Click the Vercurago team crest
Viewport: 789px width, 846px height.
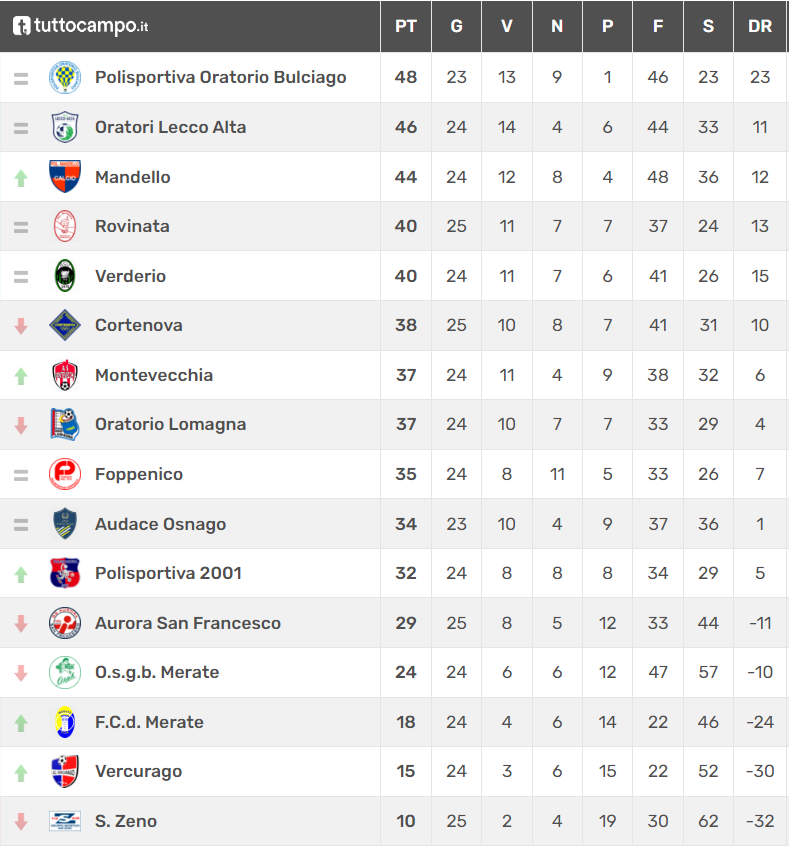coord(65,771)
